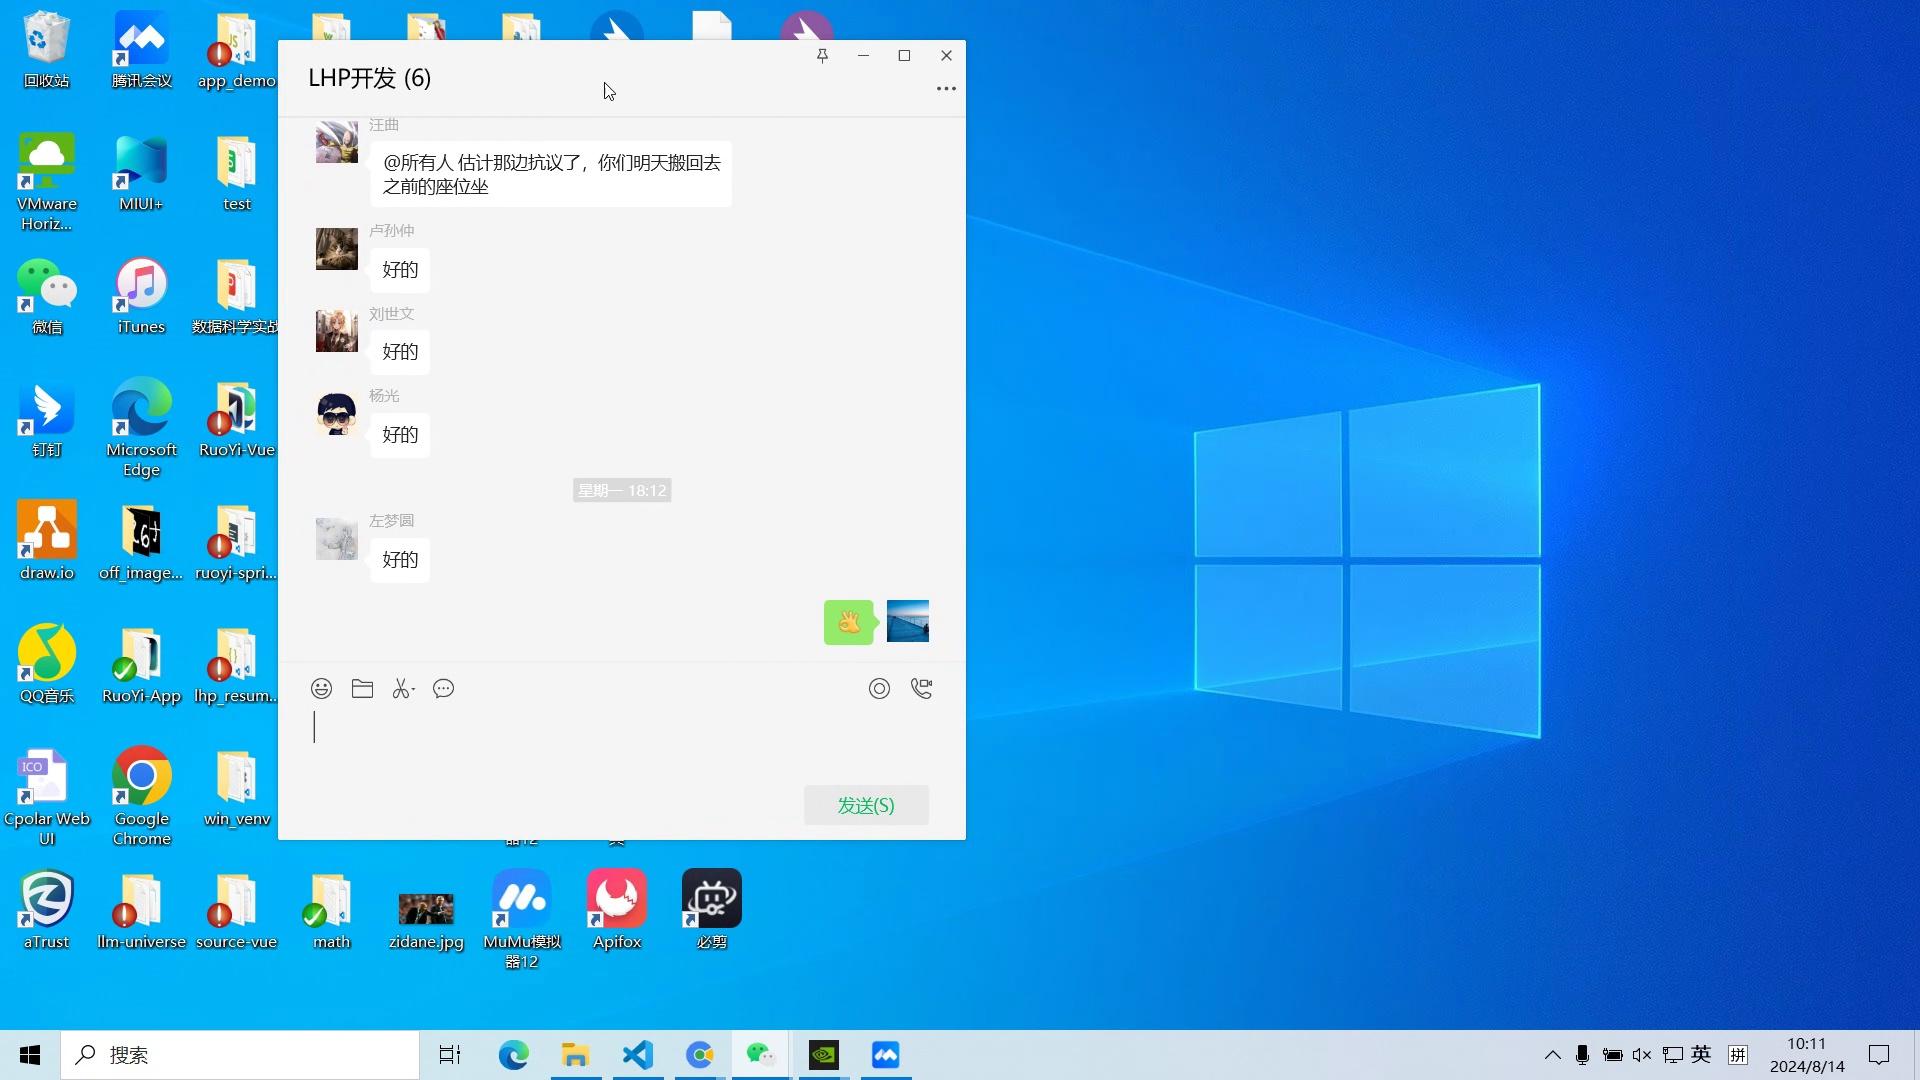Select the VMware Horizon desktop icon

[x=47, y=183]
